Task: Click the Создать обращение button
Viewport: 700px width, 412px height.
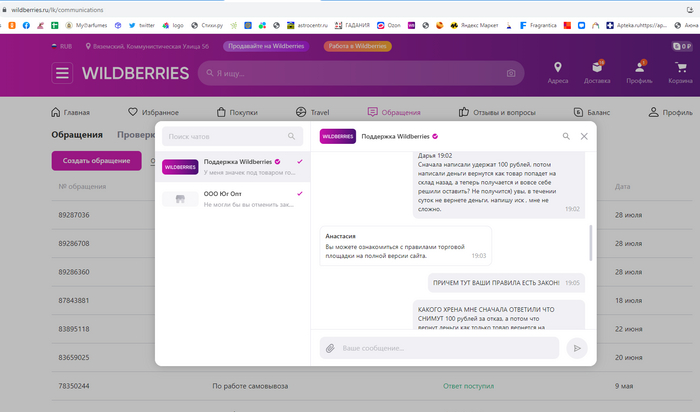Action: 96,161
